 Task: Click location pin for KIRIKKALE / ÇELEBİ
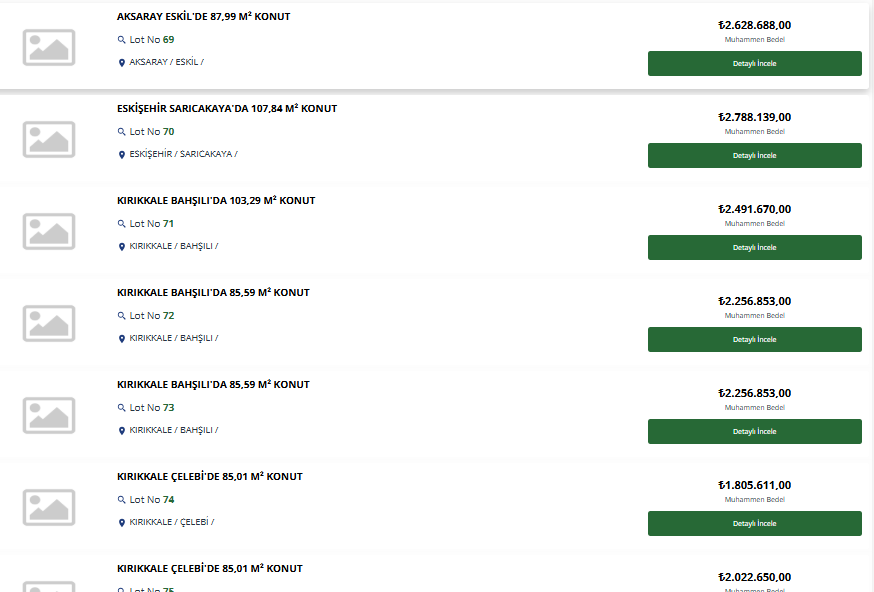(122, 522)
